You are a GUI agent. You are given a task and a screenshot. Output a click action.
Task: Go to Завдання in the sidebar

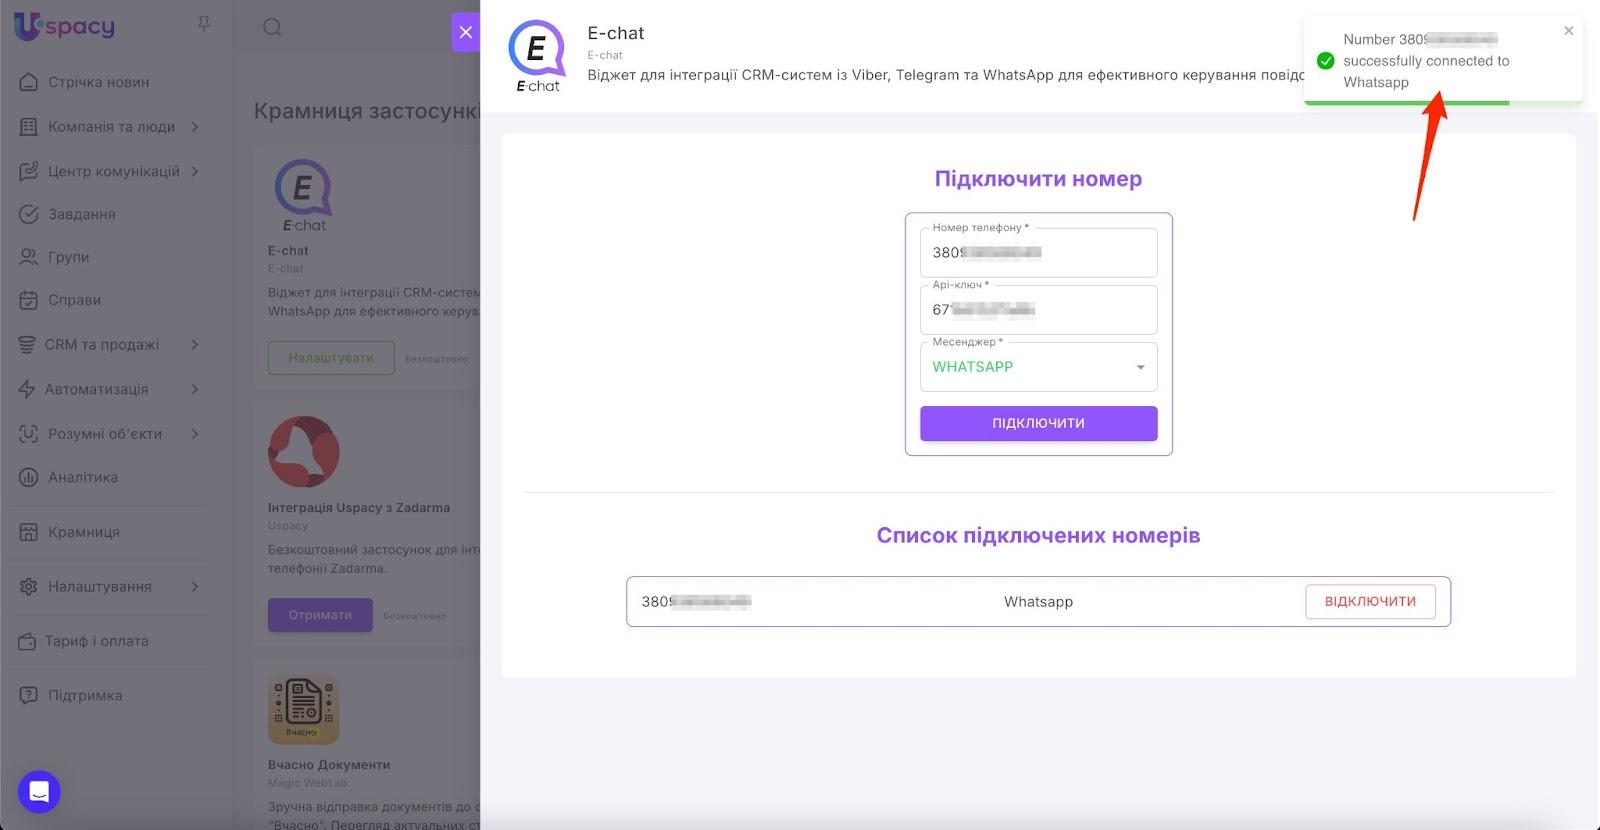coord(81,214)
